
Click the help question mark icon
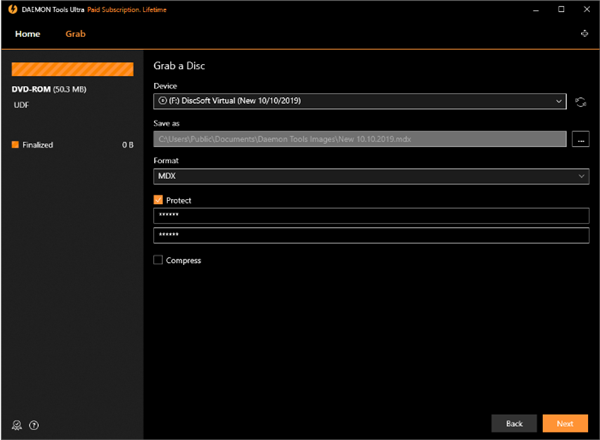34,425
